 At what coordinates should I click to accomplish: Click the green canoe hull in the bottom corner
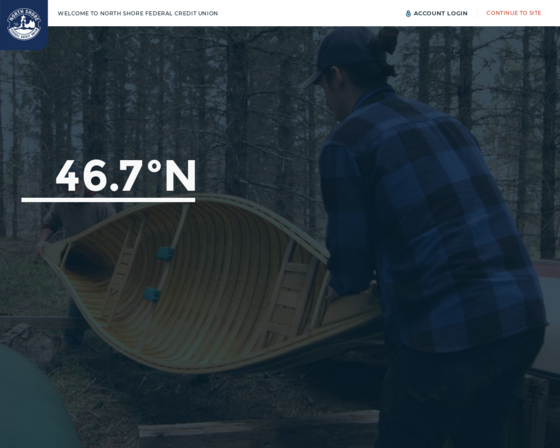point(34,400)
